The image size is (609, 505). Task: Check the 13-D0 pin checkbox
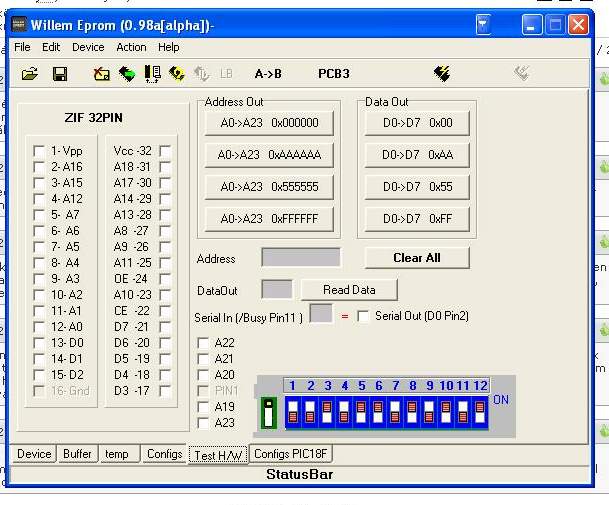39,343
